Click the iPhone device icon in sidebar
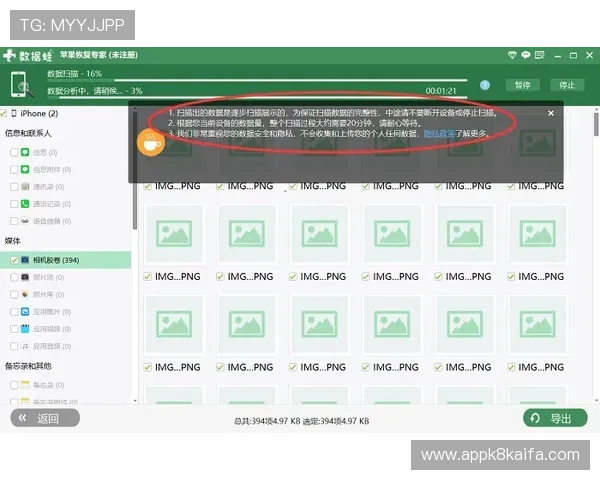The image size is (600, 480). [x=14, y=113]
